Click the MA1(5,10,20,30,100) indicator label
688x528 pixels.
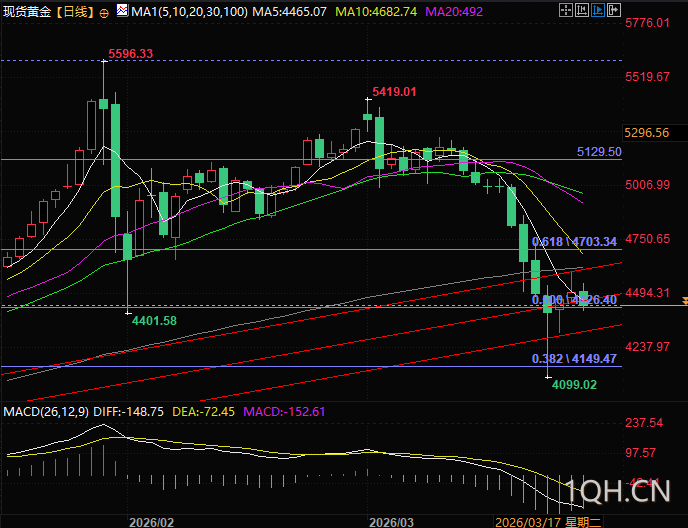pos(189,11)
